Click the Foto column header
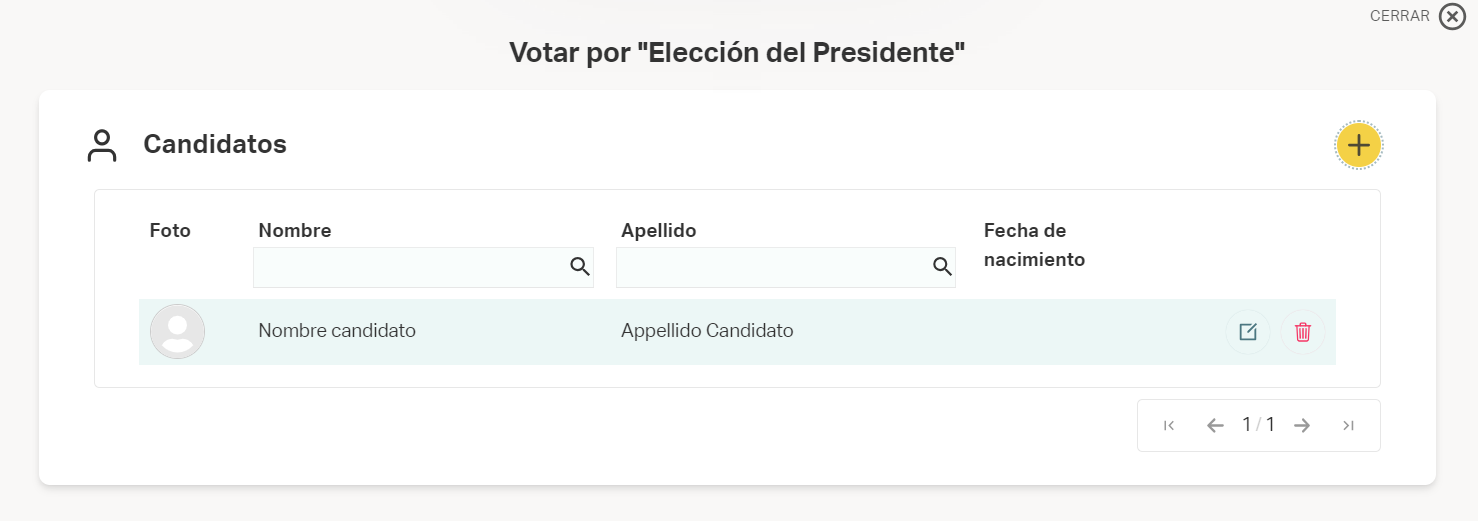 (x=170, y=231)
